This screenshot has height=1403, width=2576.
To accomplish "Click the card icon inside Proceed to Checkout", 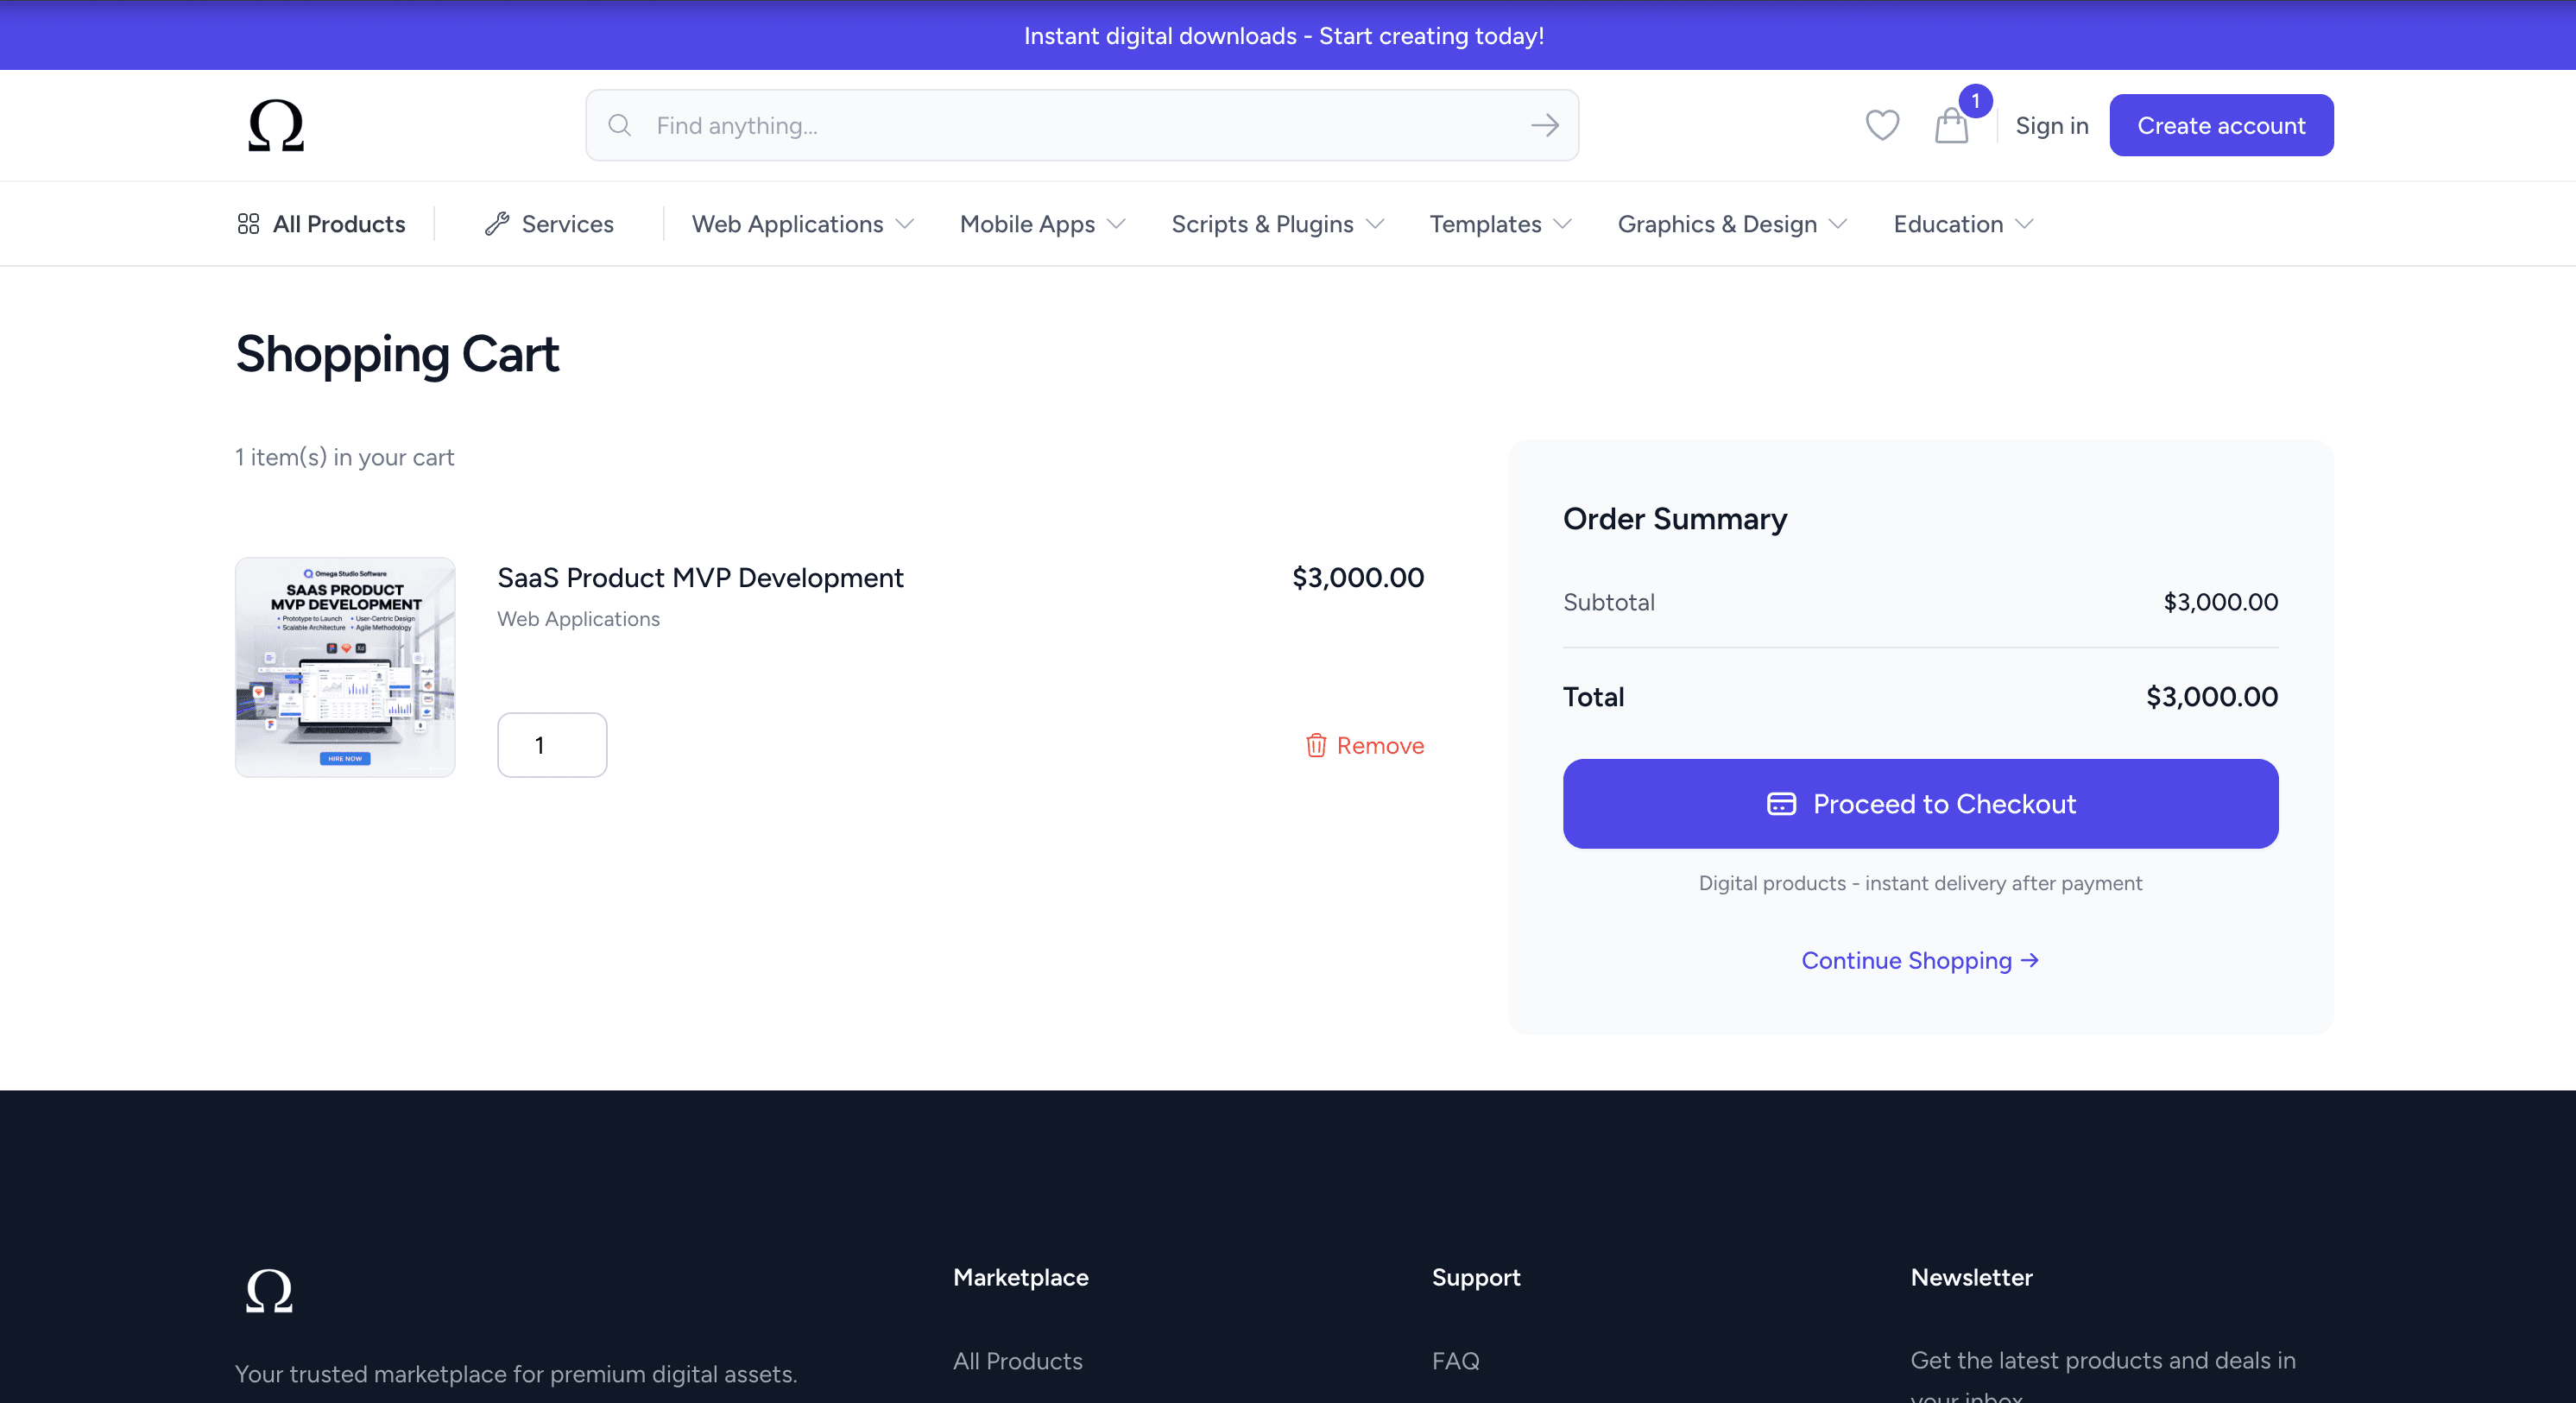I will (x=1783, y=803).
